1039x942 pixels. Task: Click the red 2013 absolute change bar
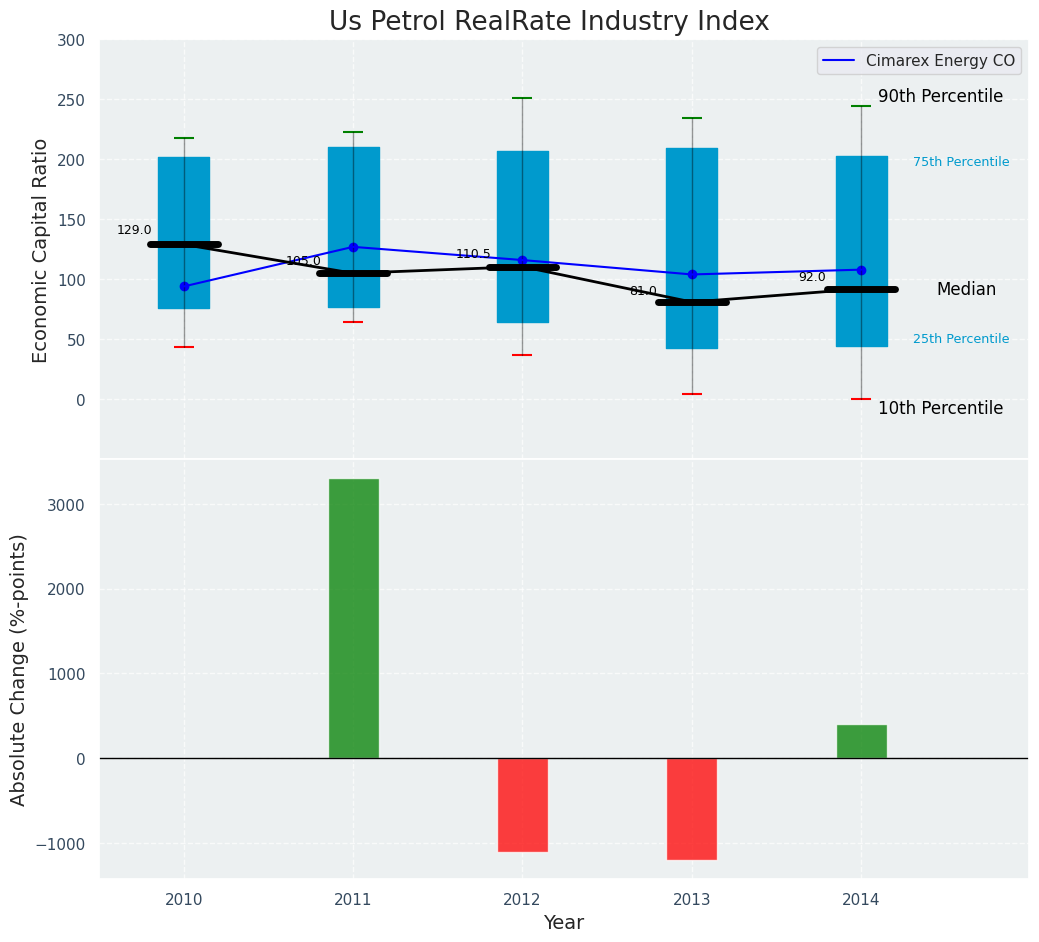point(692,808)
